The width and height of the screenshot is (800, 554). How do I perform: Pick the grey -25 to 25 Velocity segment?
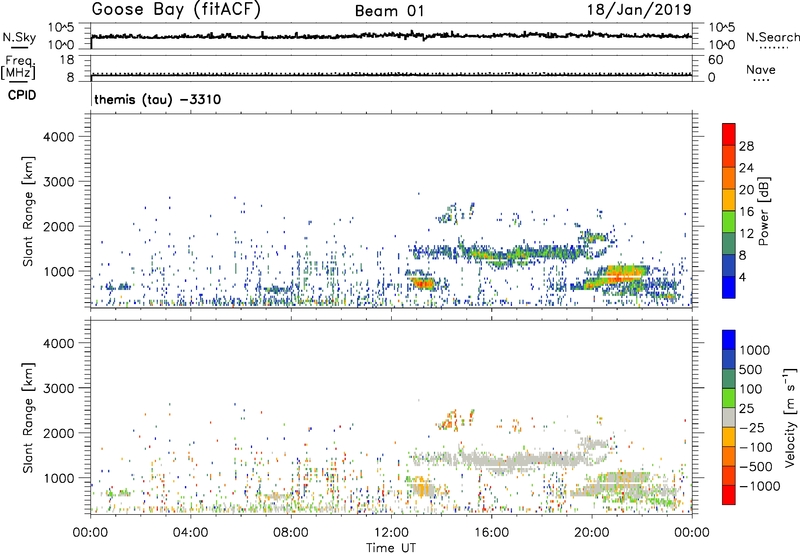click(x=729, y=417)
